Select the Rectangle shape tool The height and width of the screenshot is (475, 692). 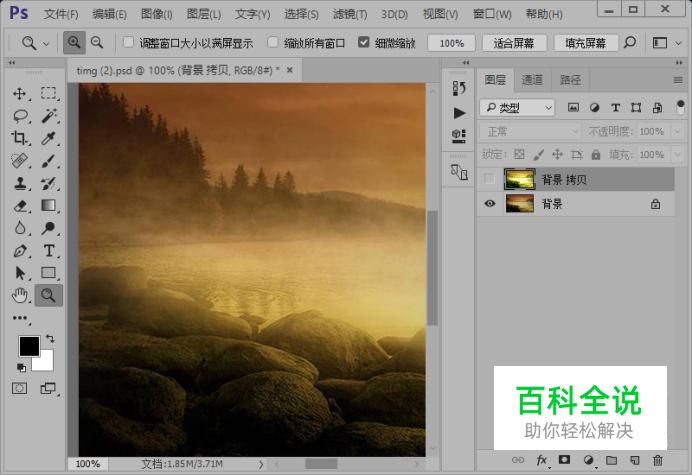coord(49,273)
